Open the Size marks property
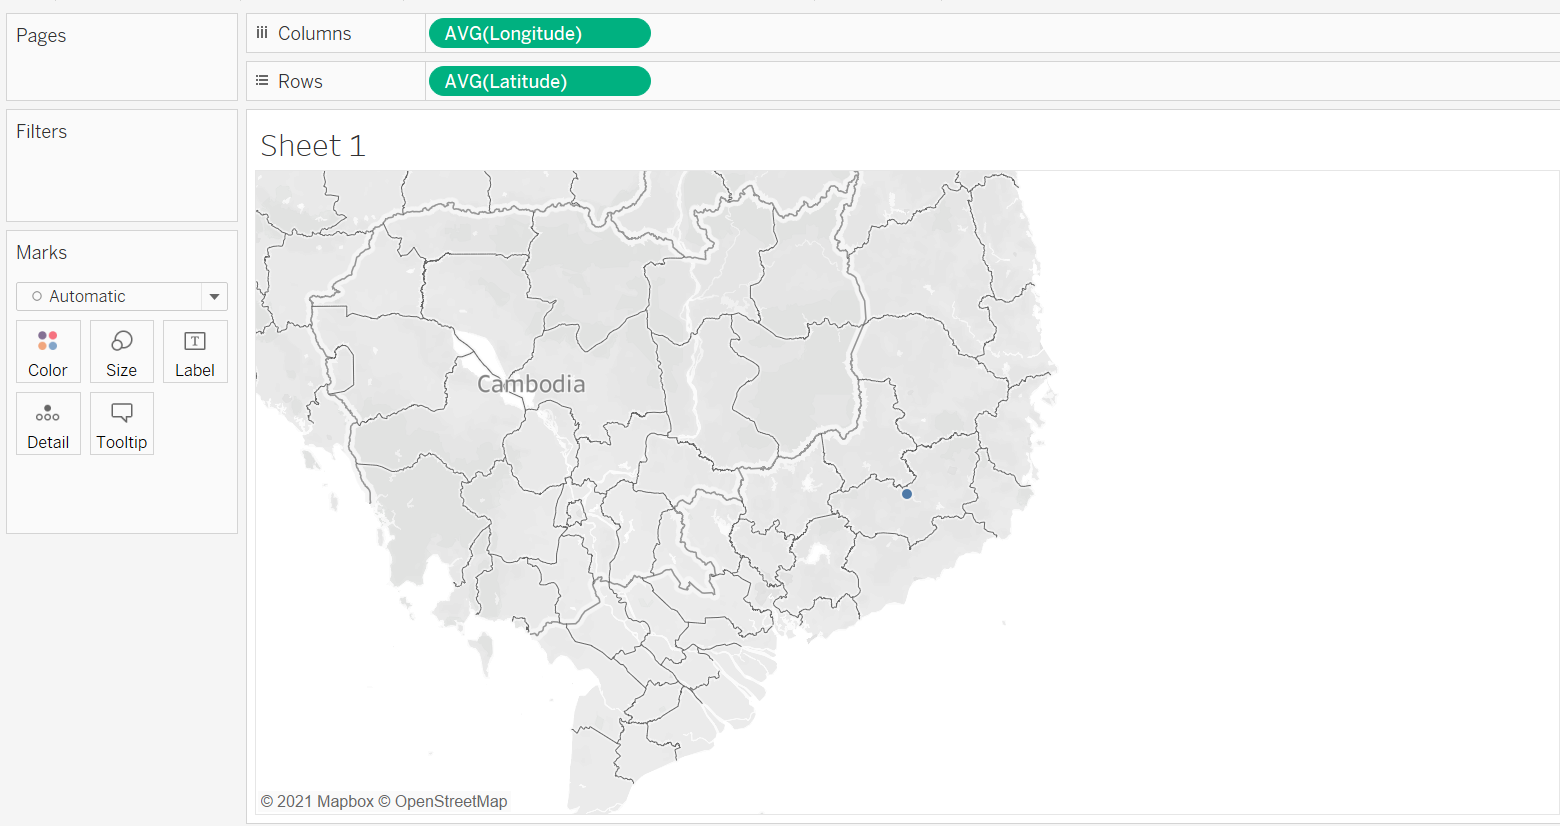This screenshot has height=826, width=1560. tap(121, 352)
